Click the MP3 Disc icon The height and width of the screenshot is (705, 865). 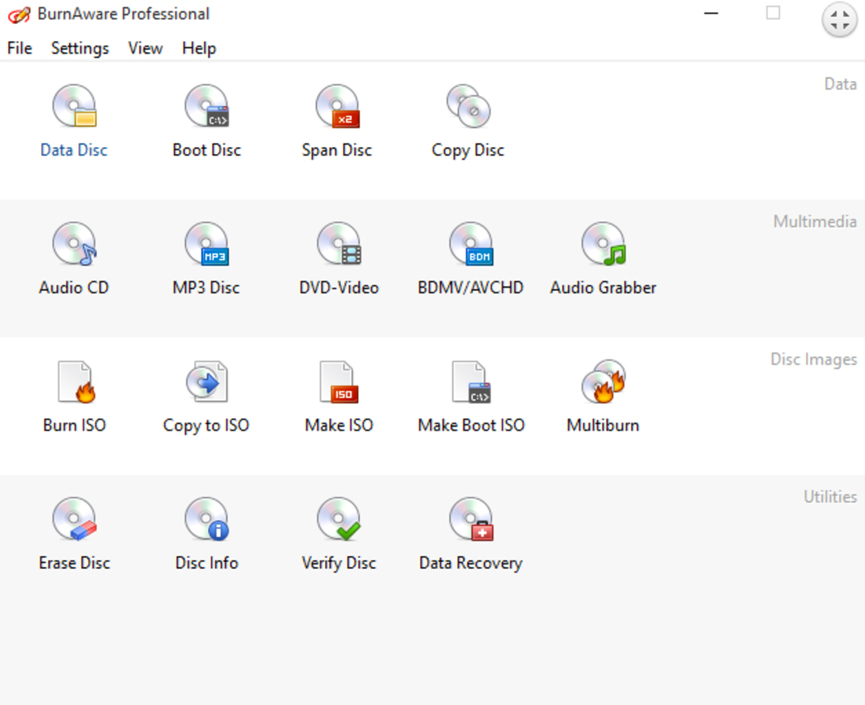pos(207,245)
